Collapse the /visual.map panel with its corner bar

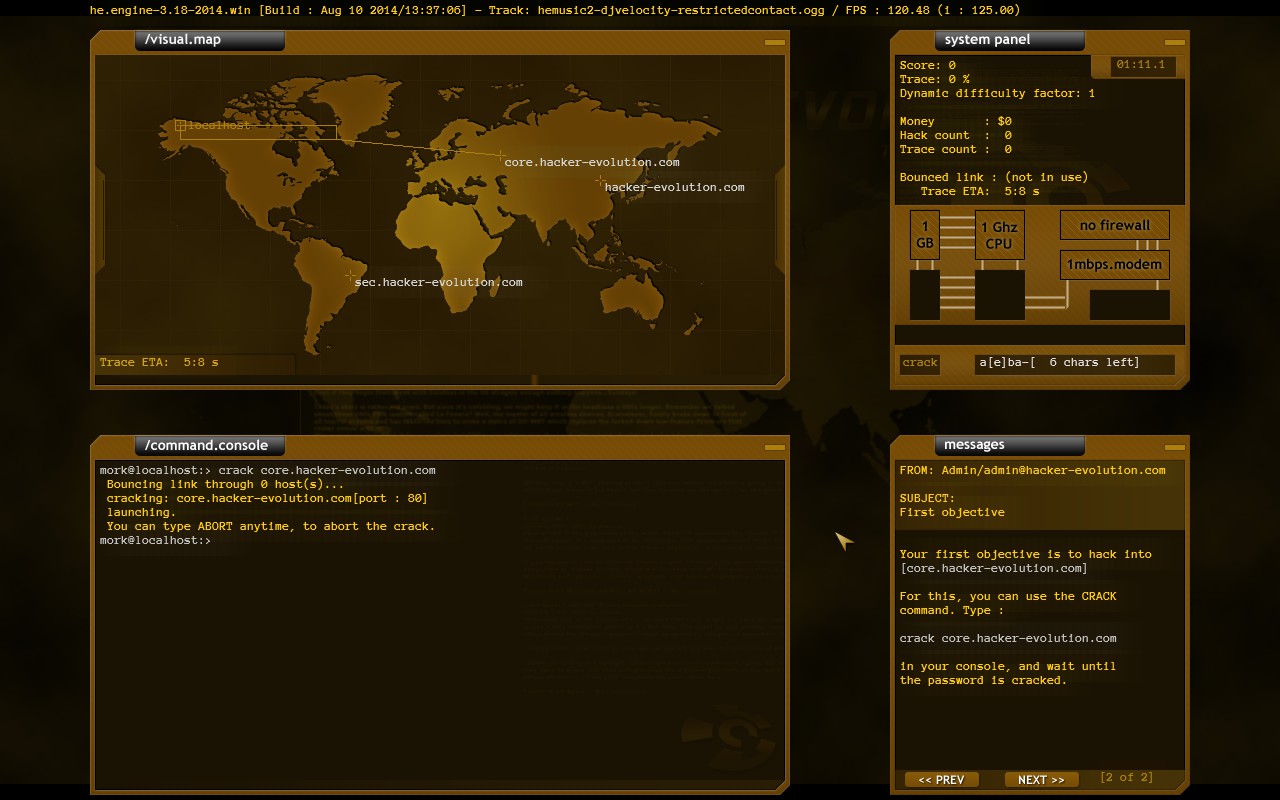[x=775, y=42]
